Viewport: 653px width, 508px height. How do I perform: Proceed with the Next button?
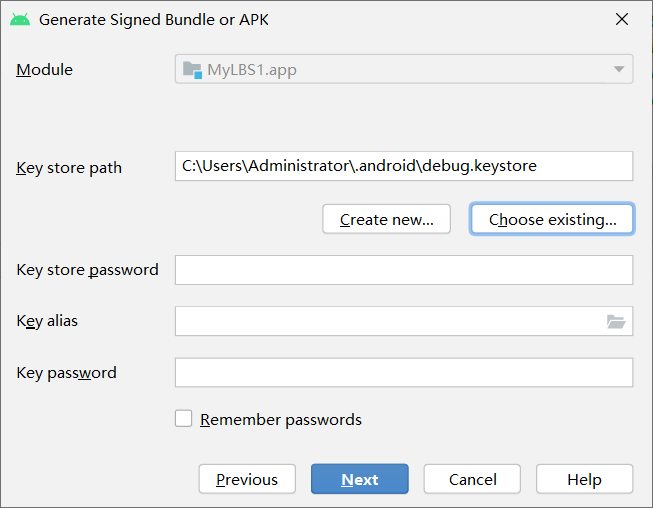[360, 479]
